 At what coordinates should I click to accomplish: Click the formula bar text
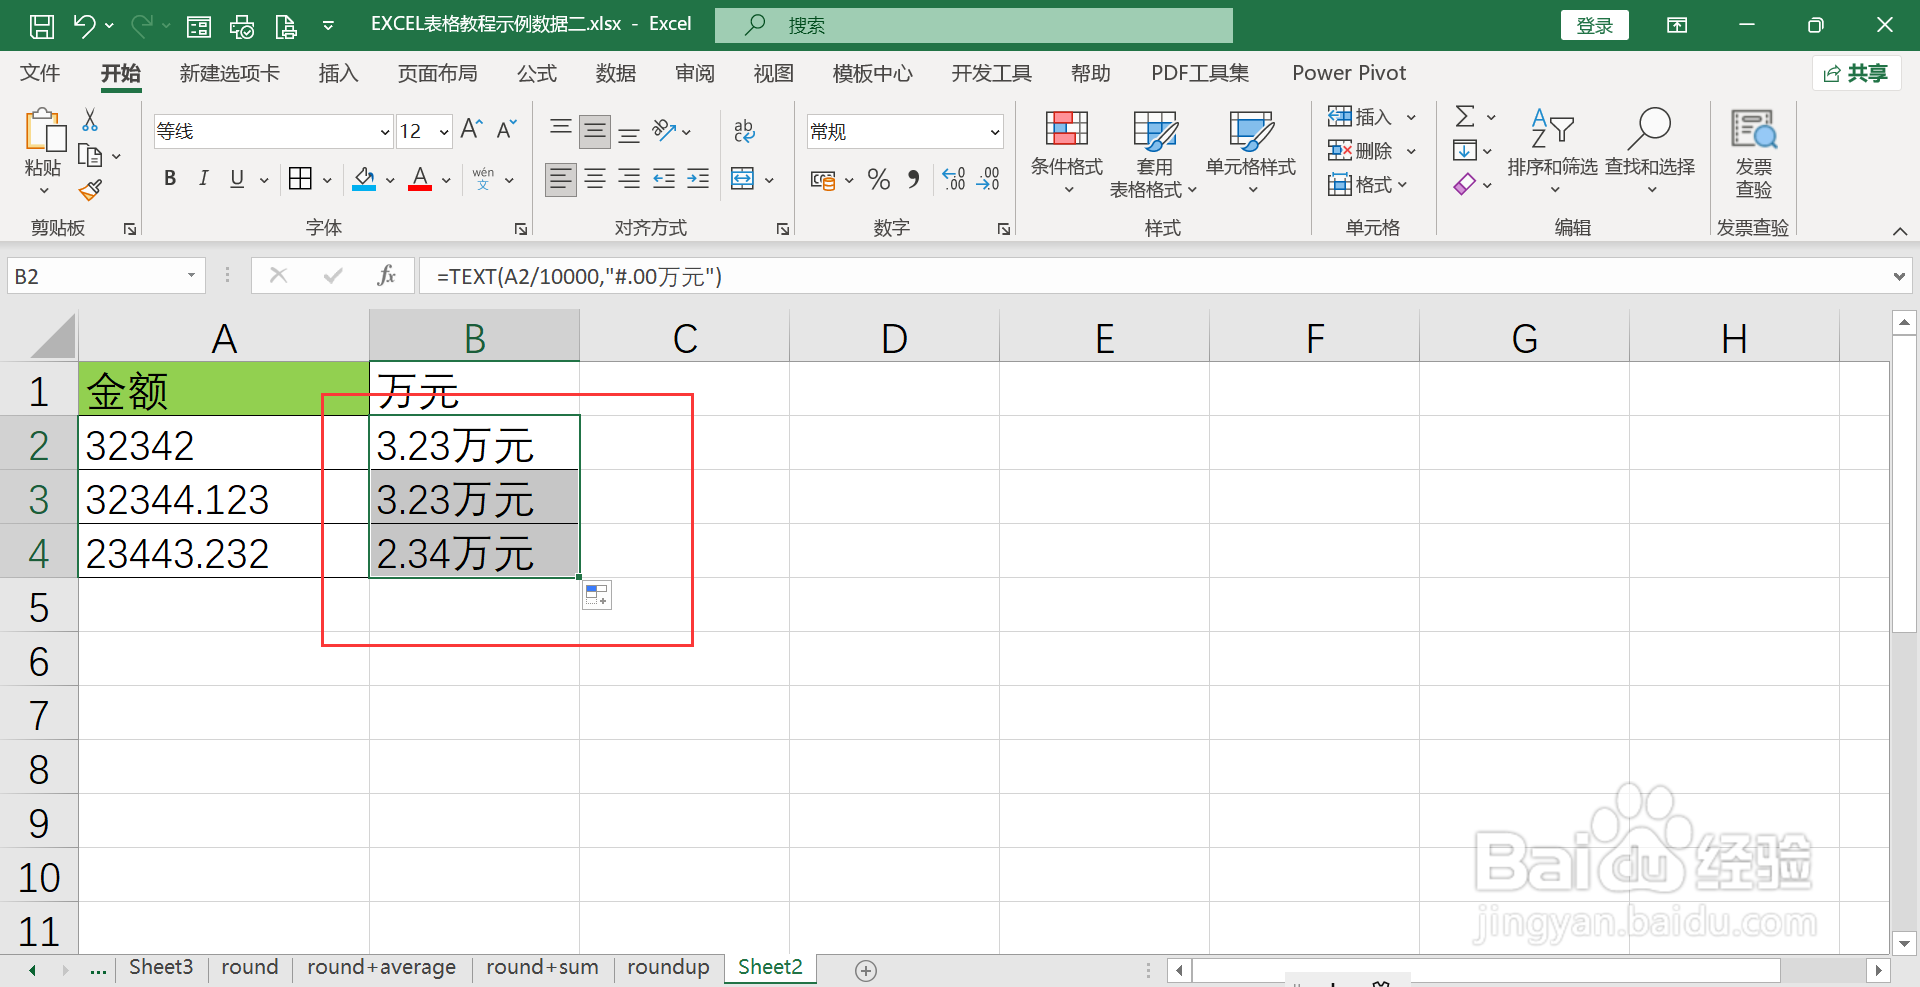click(x=579, y=277)
